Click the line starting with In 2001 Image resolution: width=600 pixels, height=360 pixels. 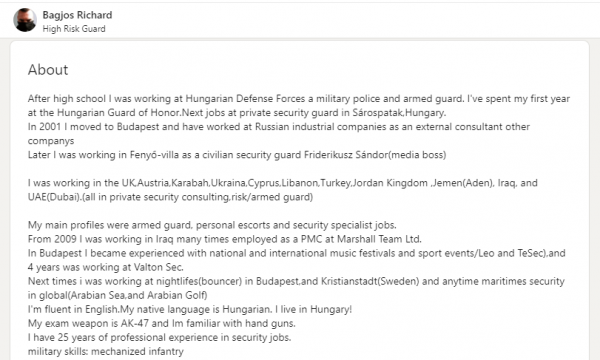(x=279, y=127)
